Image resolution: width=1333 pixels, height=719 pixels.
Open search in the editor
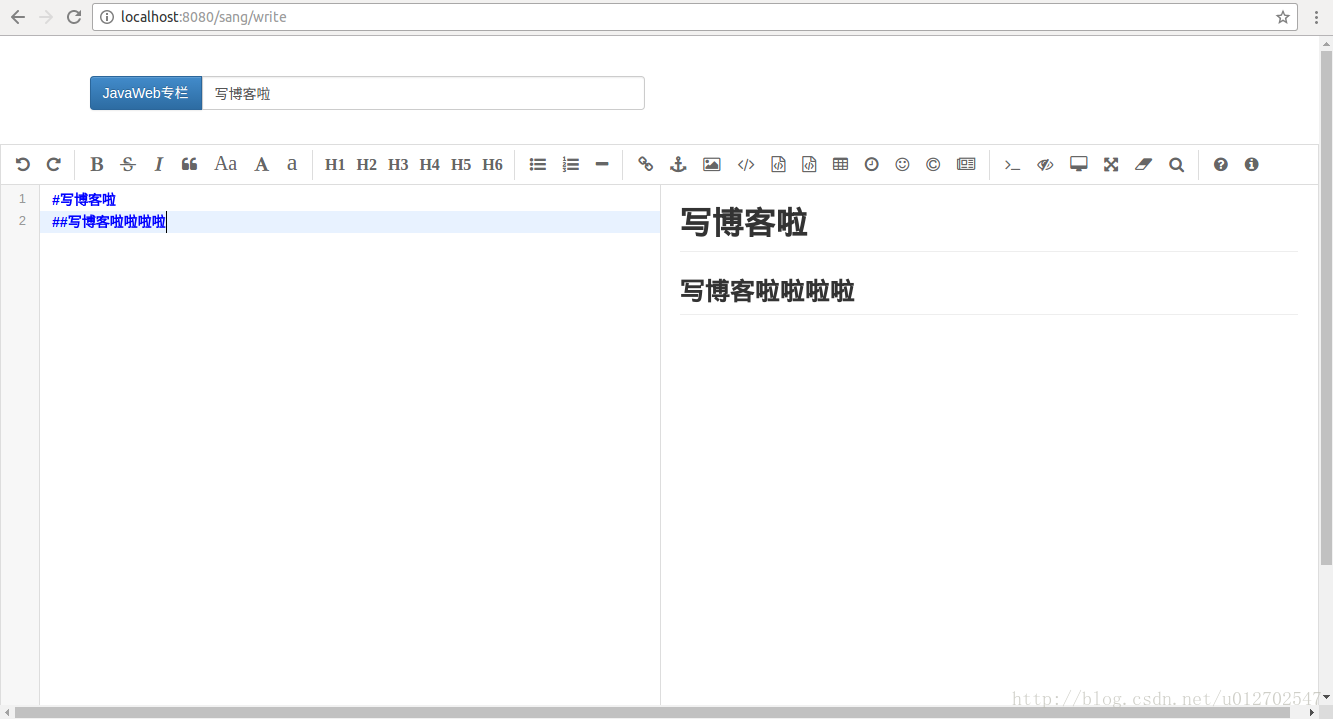point(1176,164)
